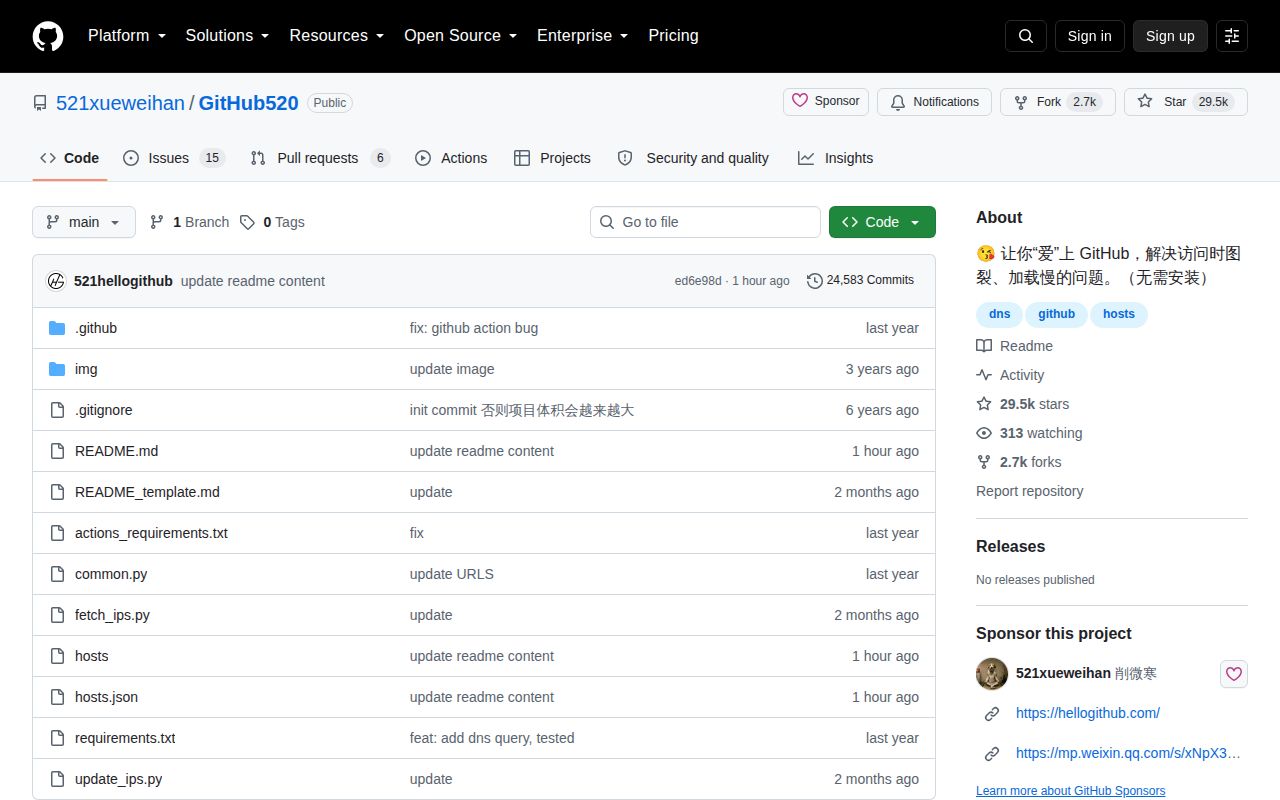View the 24,583 Commits history
Image resolution: width=1280 pixels, height=800 pixels.
click(x=860, y=280)
